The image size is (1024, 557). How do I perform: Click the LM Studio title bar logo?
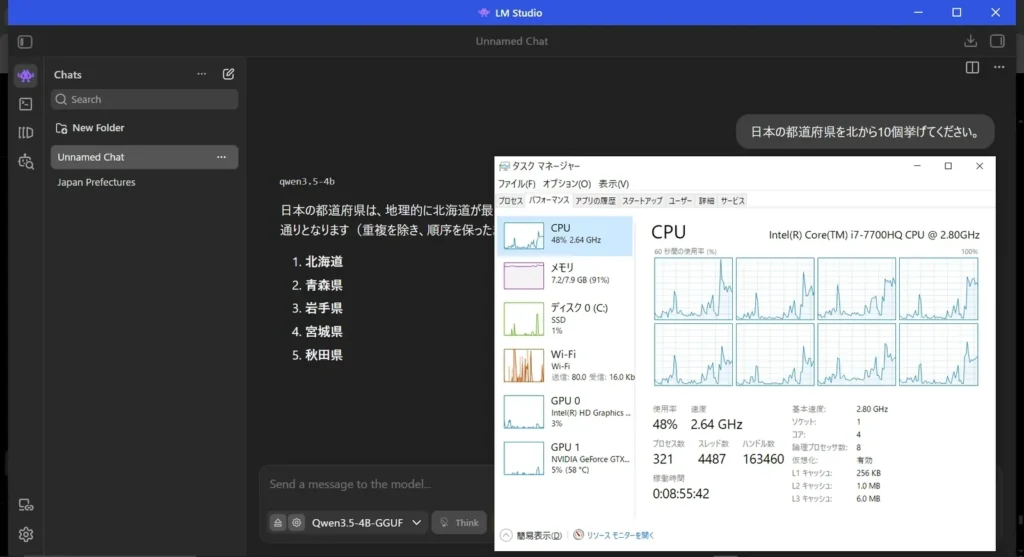pyautogui.click(x=483, y=12)
